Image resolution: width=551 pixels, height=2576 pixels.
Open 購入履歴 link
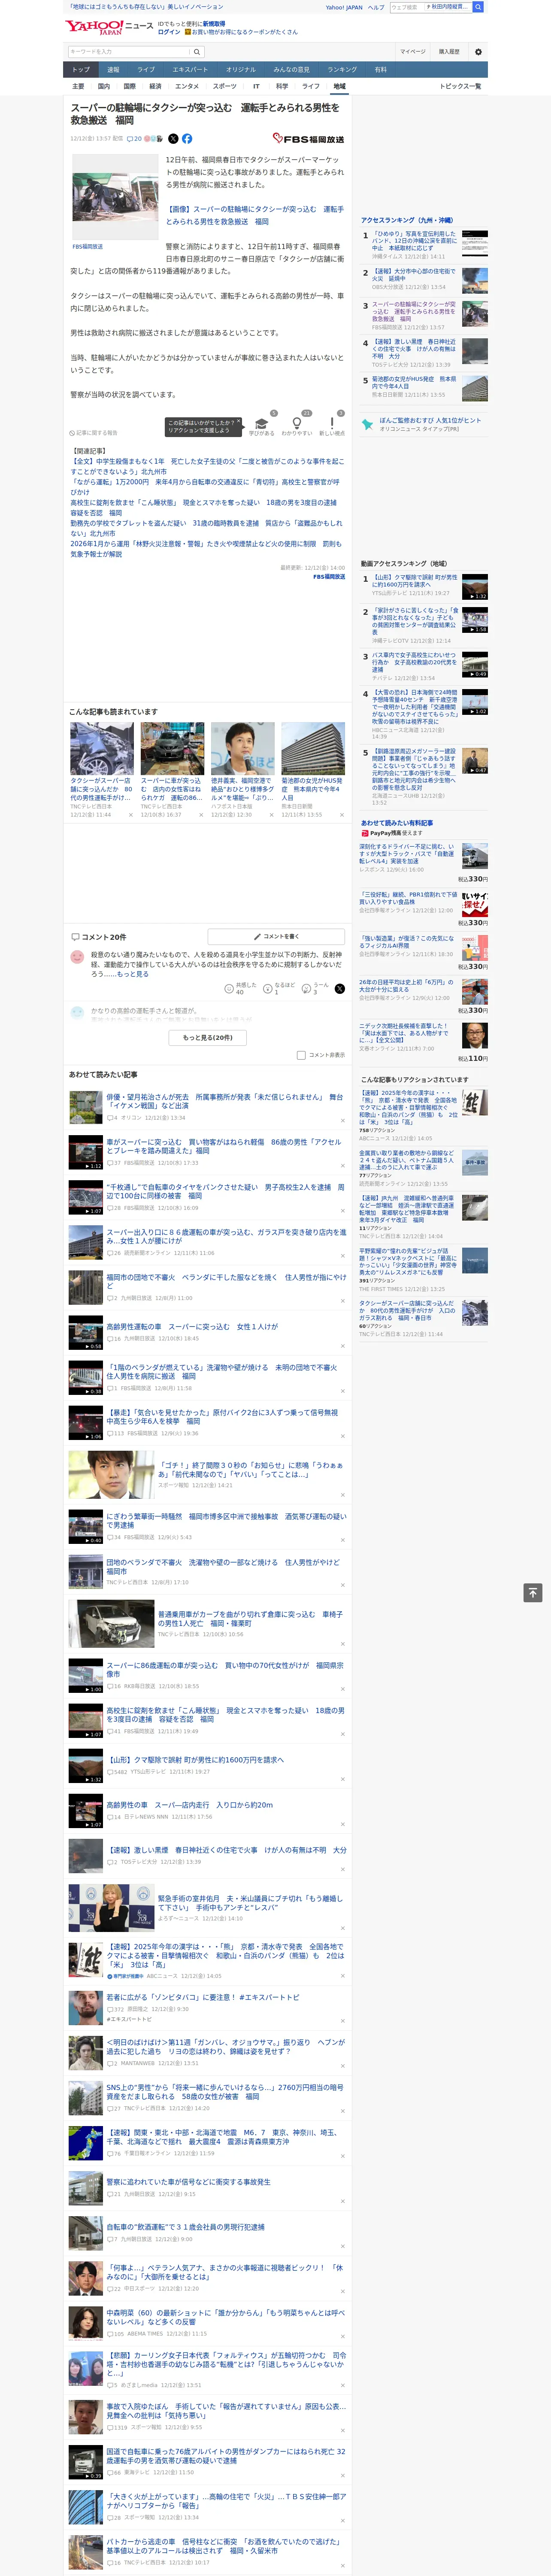[449, 51]
